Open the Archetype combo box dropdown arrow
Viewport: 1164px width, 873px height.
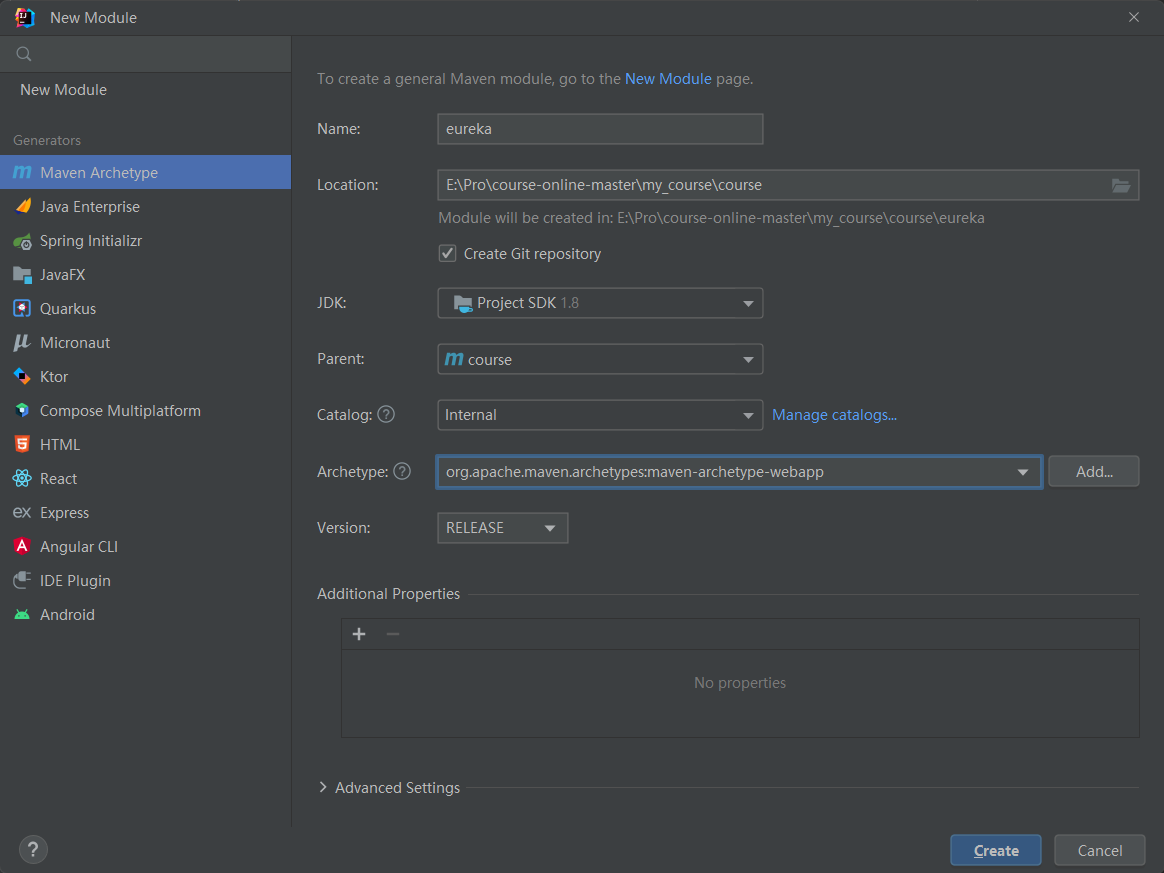coord(1022,472)
